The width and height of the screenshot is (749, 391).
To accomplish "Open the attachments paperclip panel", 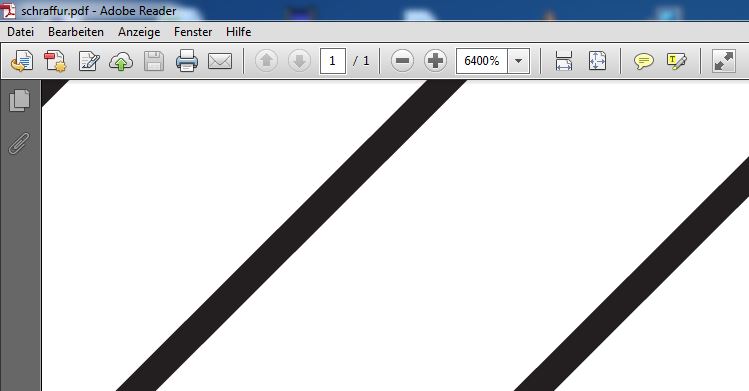I will coord(19,143).
